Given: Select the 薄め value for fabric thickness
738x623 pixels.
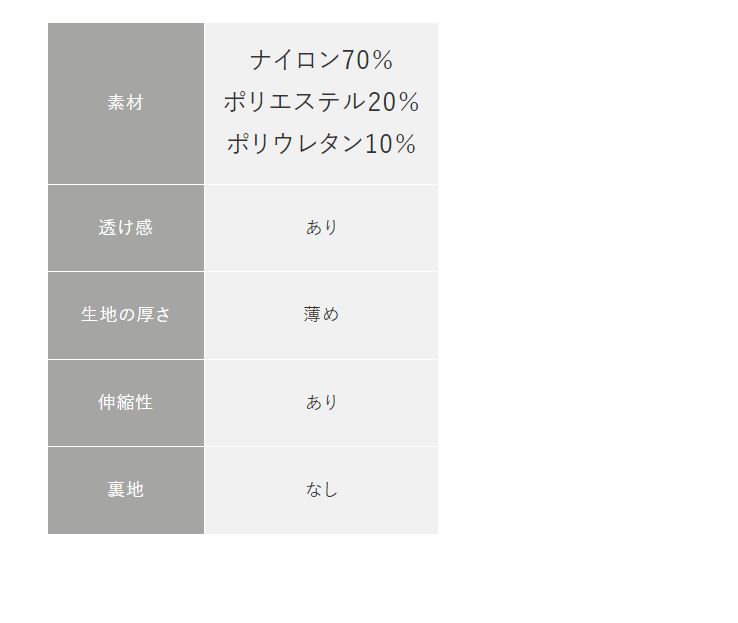Looking at the screenshot, I should pos(321,315).
